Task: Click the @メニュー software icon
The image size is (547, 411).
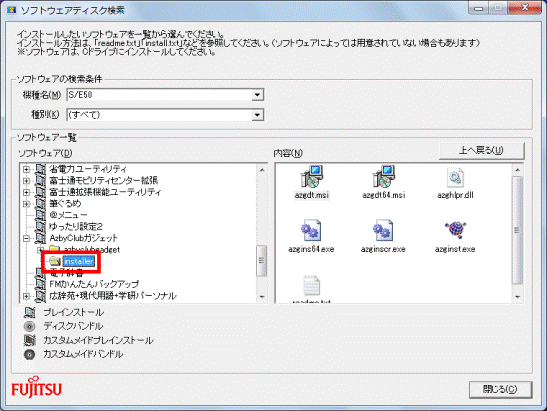Action: click(x=40, y=215)
